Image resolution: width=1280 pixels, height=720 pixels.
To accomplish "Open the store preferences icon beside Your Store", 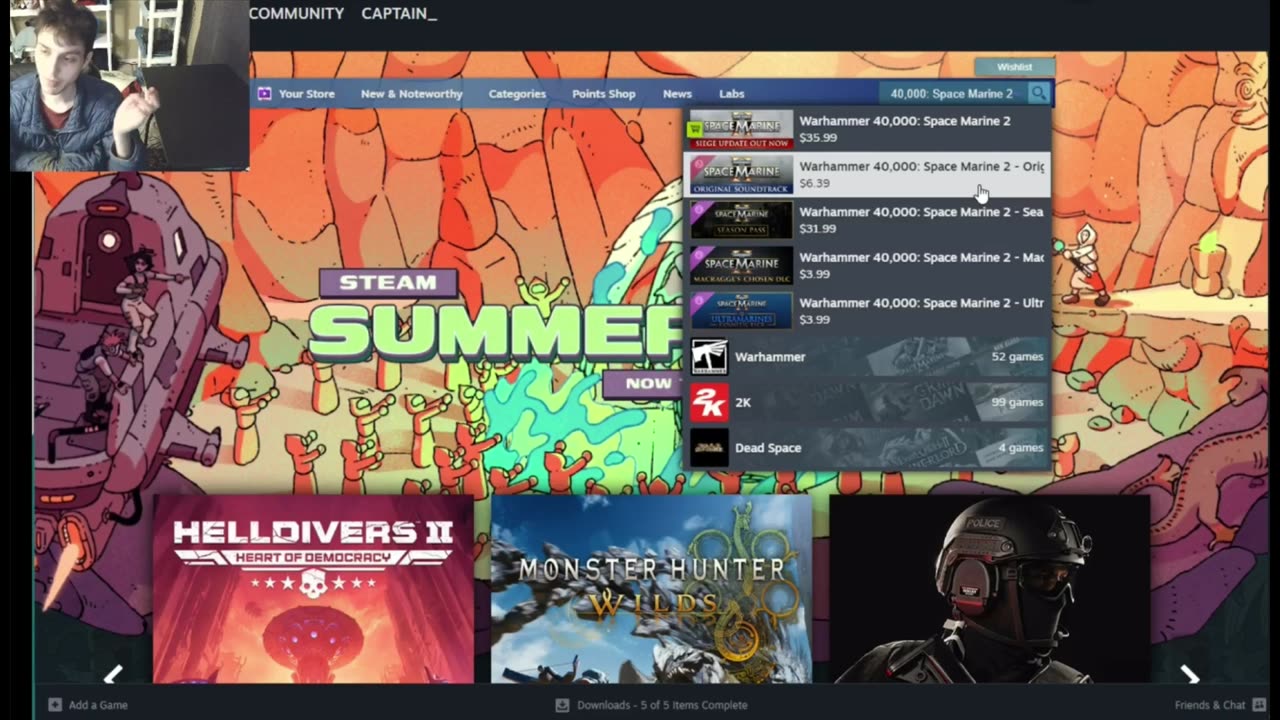I will click(264, 94).
